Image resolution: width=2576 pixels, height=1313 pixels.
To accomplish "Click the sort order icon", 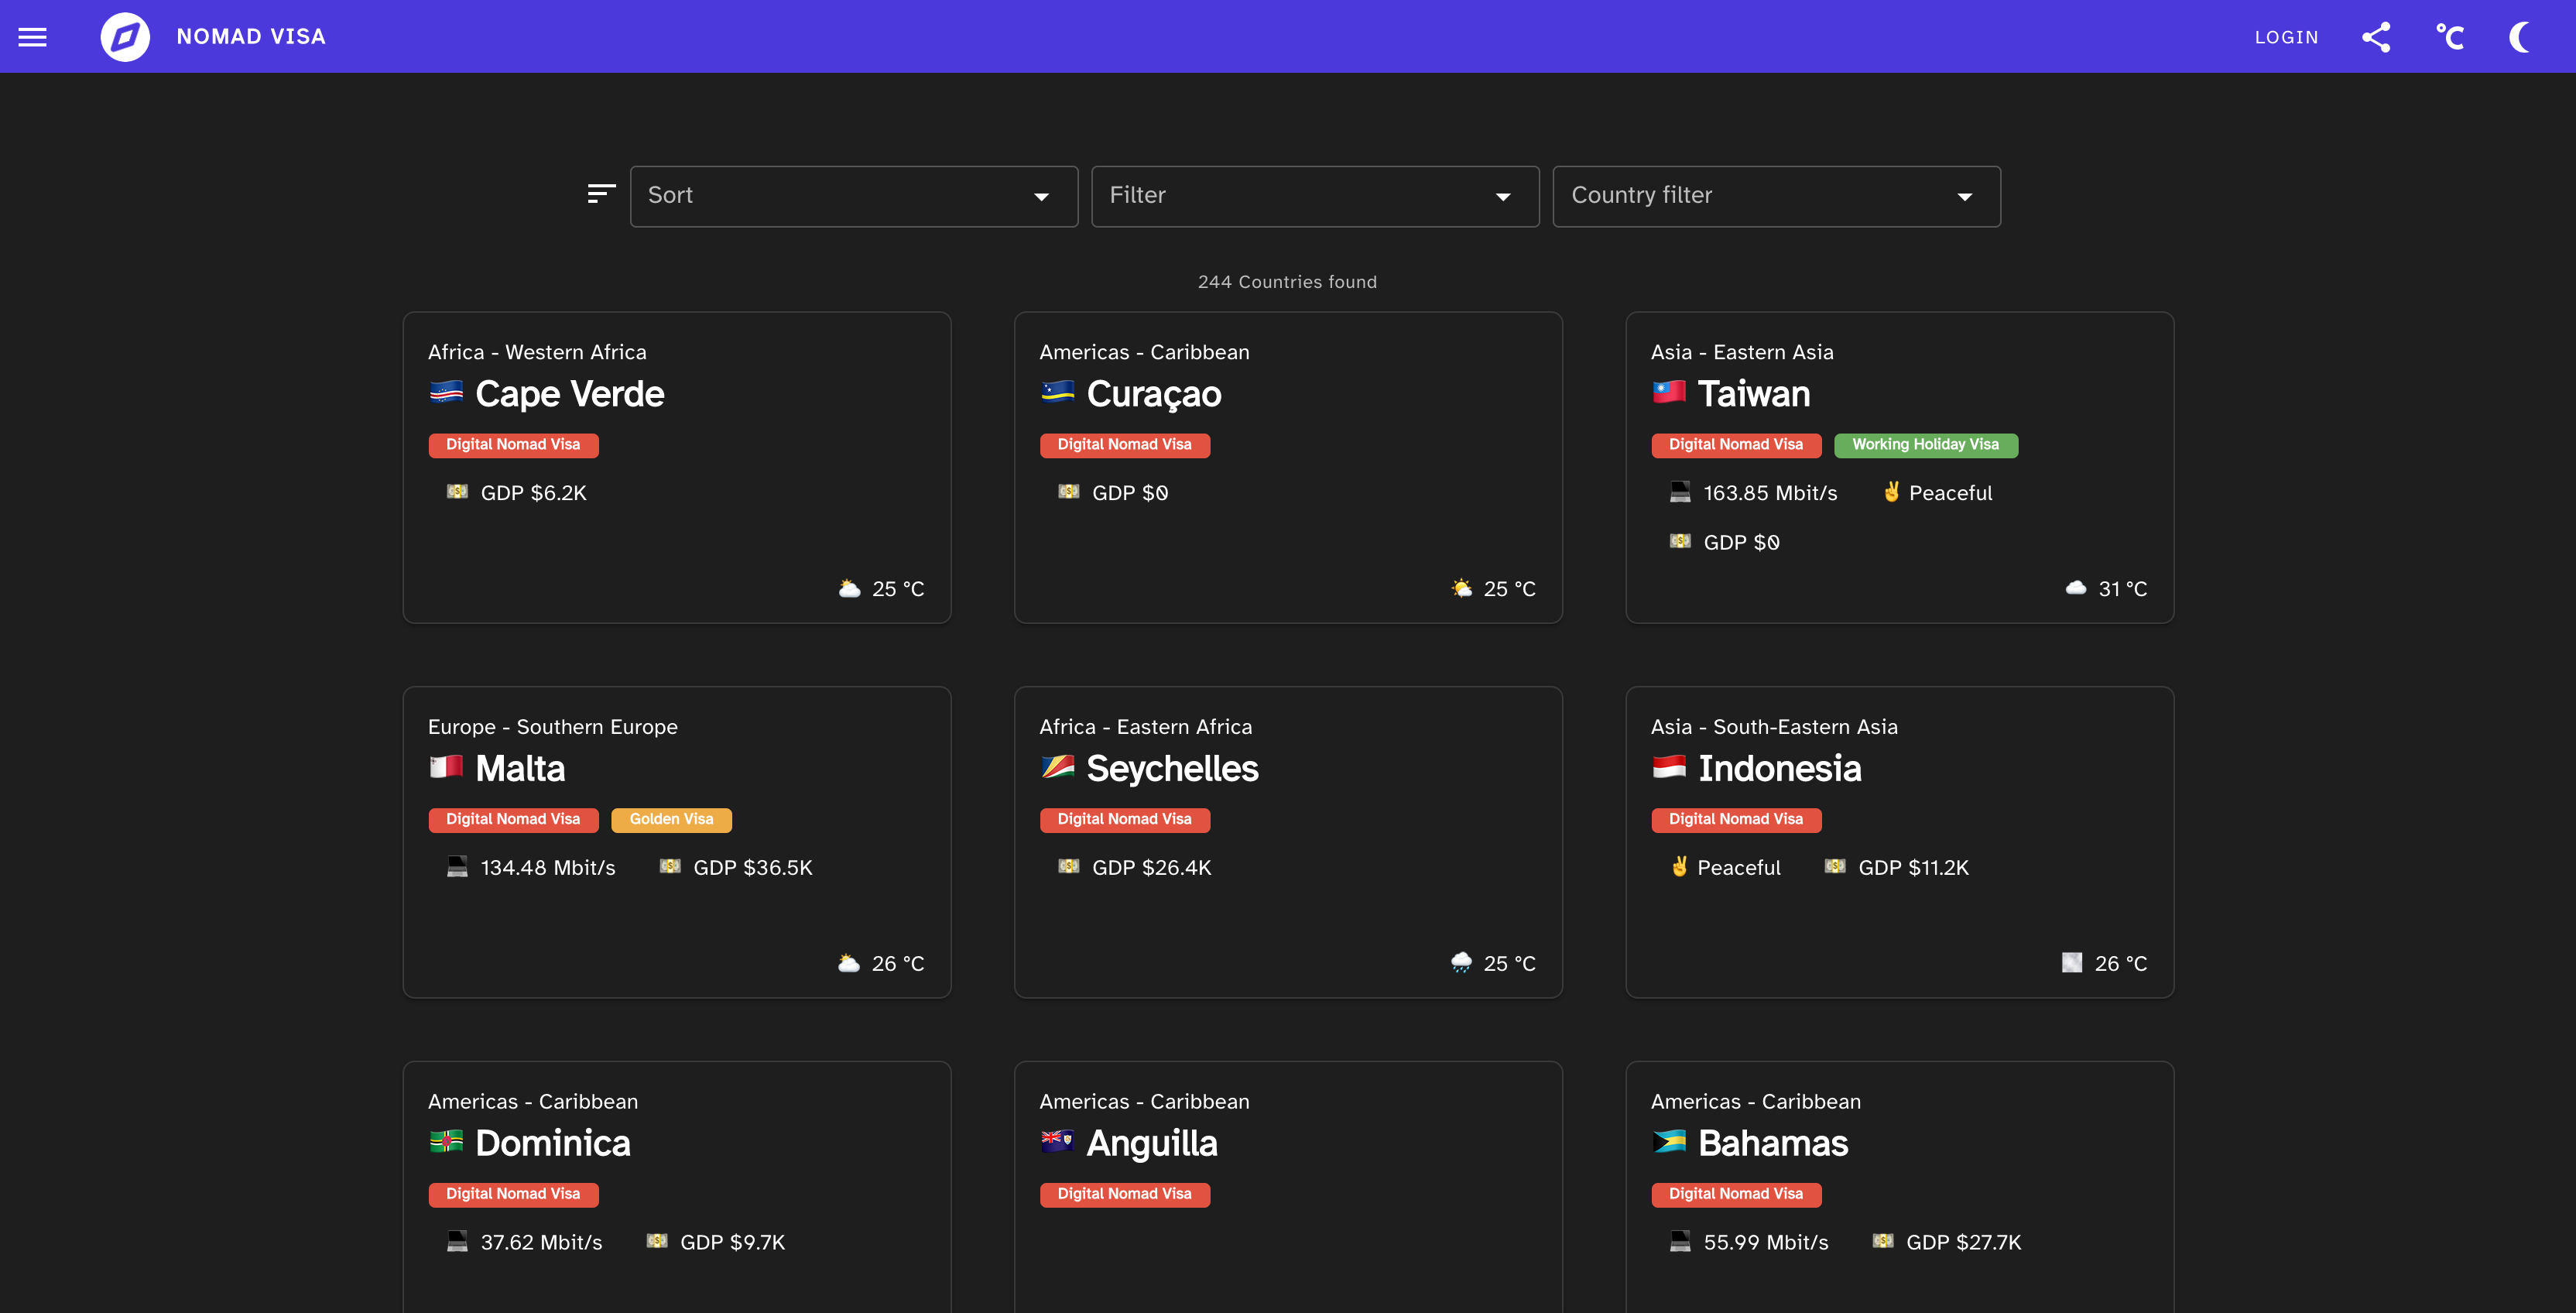I will point(601,194).
